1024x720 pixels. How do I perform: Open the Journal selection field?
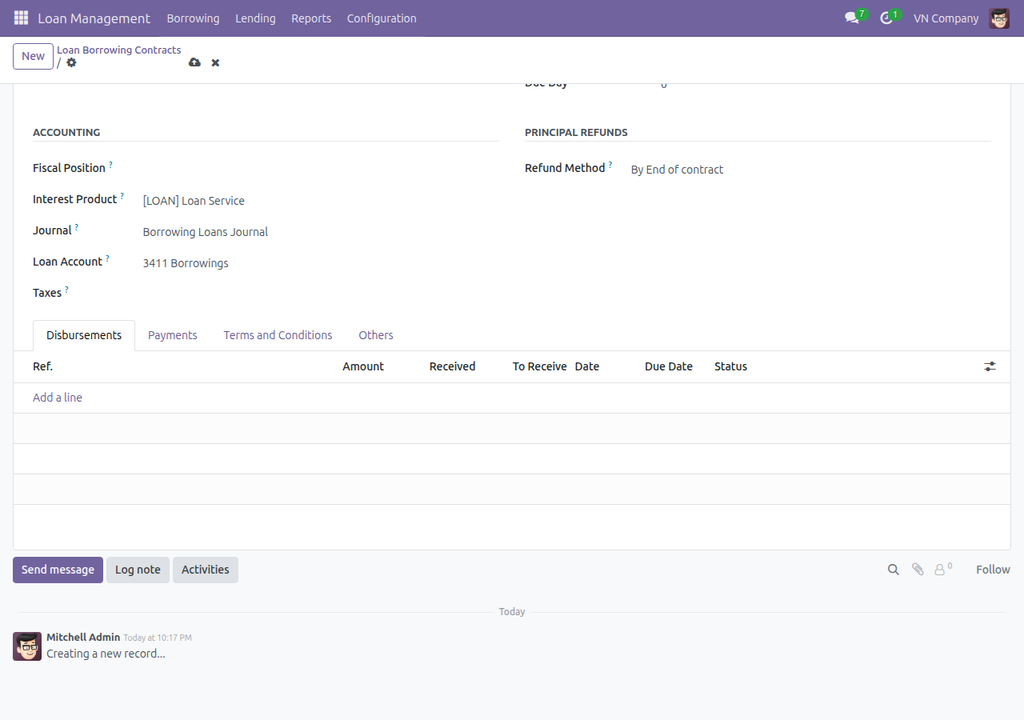click(x=320, y=232)
